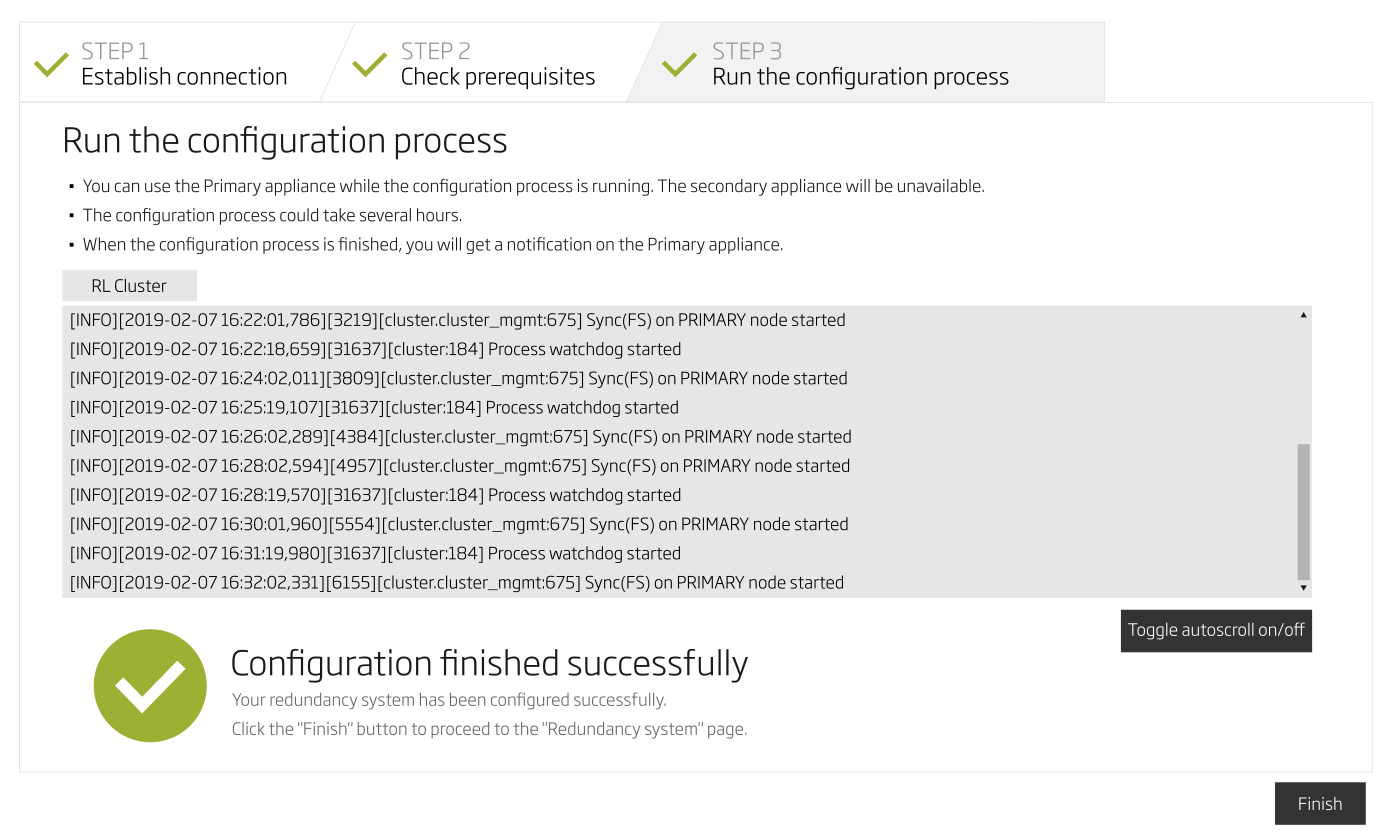Click the Step 2 green checkmark icon
This screenshot has width=1399, height=839.
click(370, 66)
